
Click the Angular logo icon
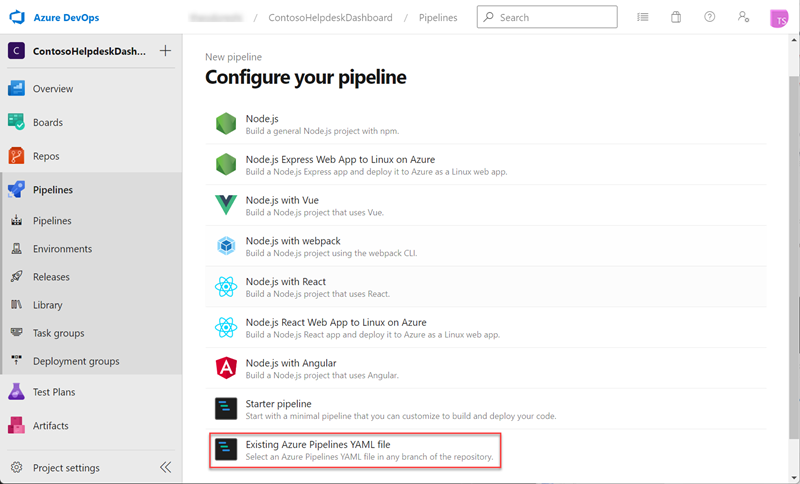click(x=226, y=368)
